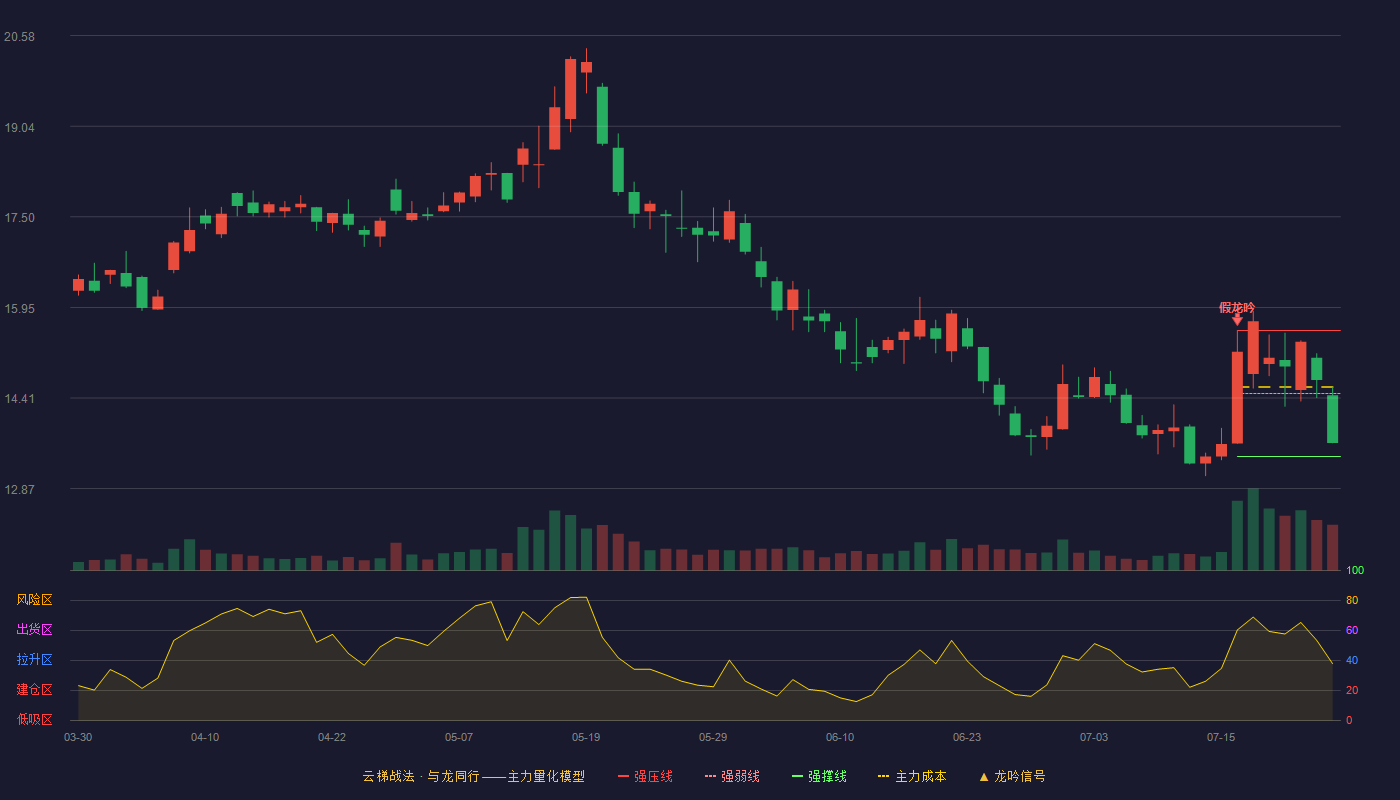Toggle the 主力成本 legend entry
Screen dimensions: 1400x800
click(912, 776)
